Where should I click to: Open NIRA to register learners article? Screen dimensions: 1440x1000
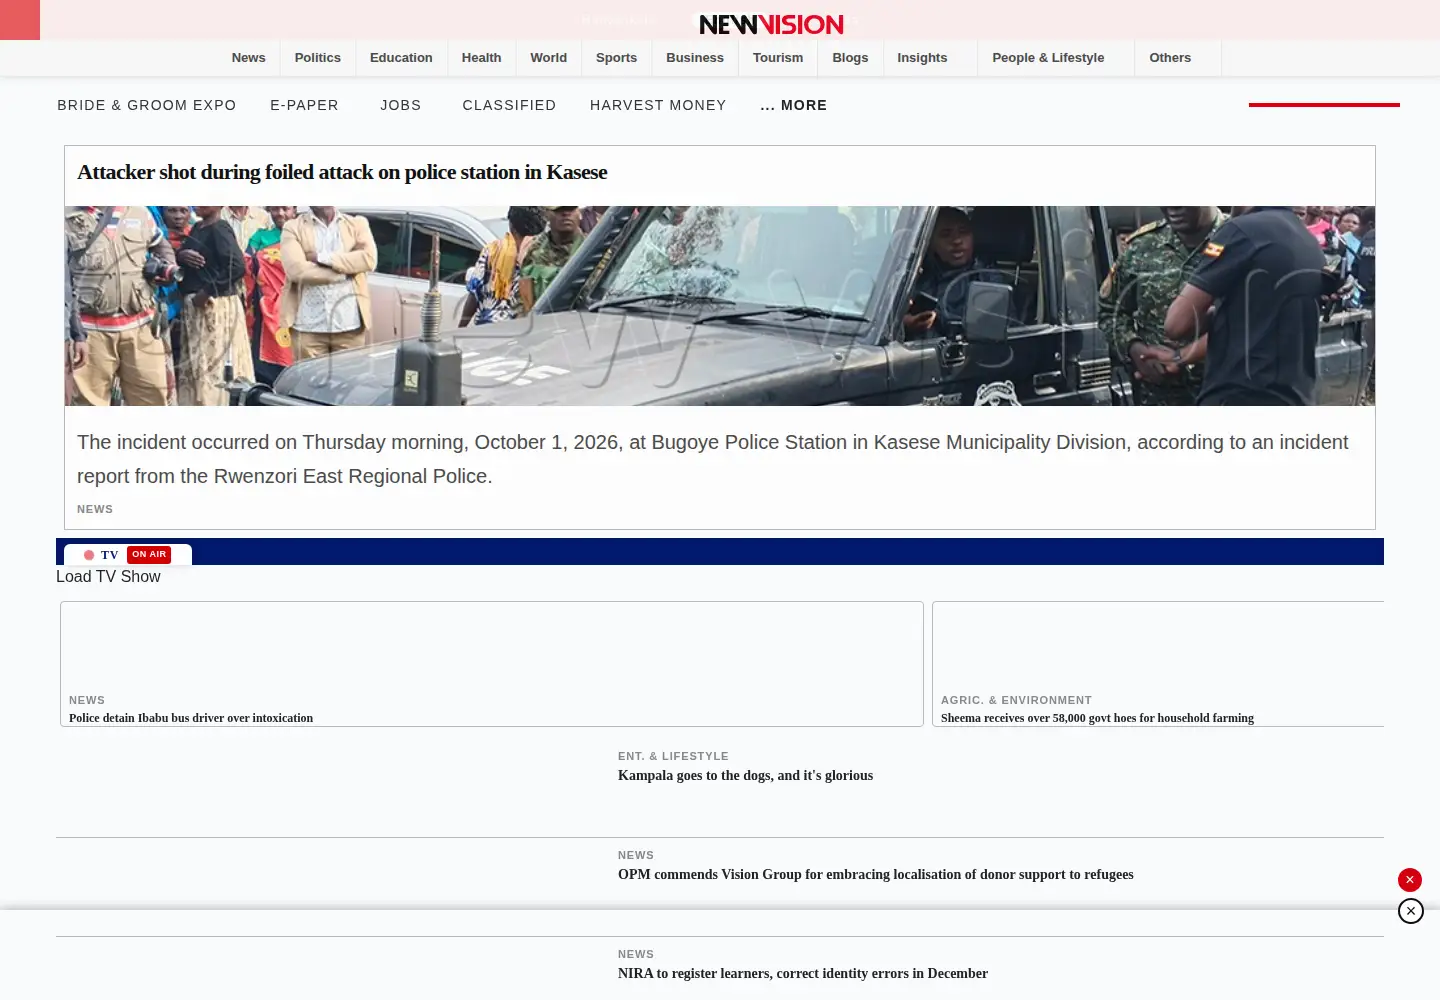click(803, 973)
